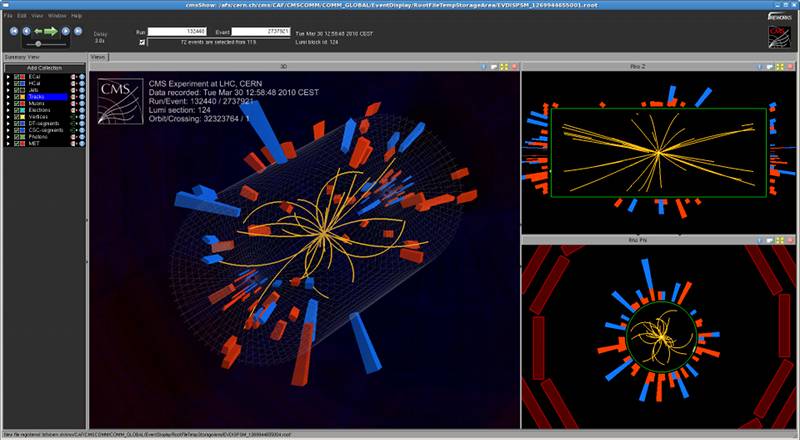Toggle Jets collection visibility checkbox
800x440 pixels.
coord(16,90)
